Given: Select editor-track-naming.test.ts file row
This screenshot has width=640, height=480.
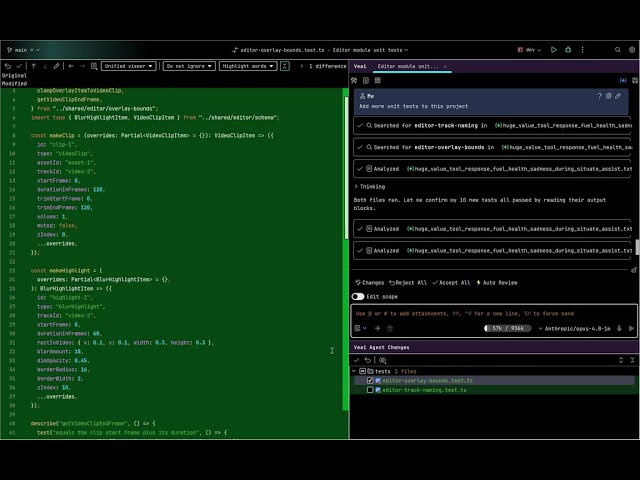Looking at the screenshot, I should tap(494, 390).
